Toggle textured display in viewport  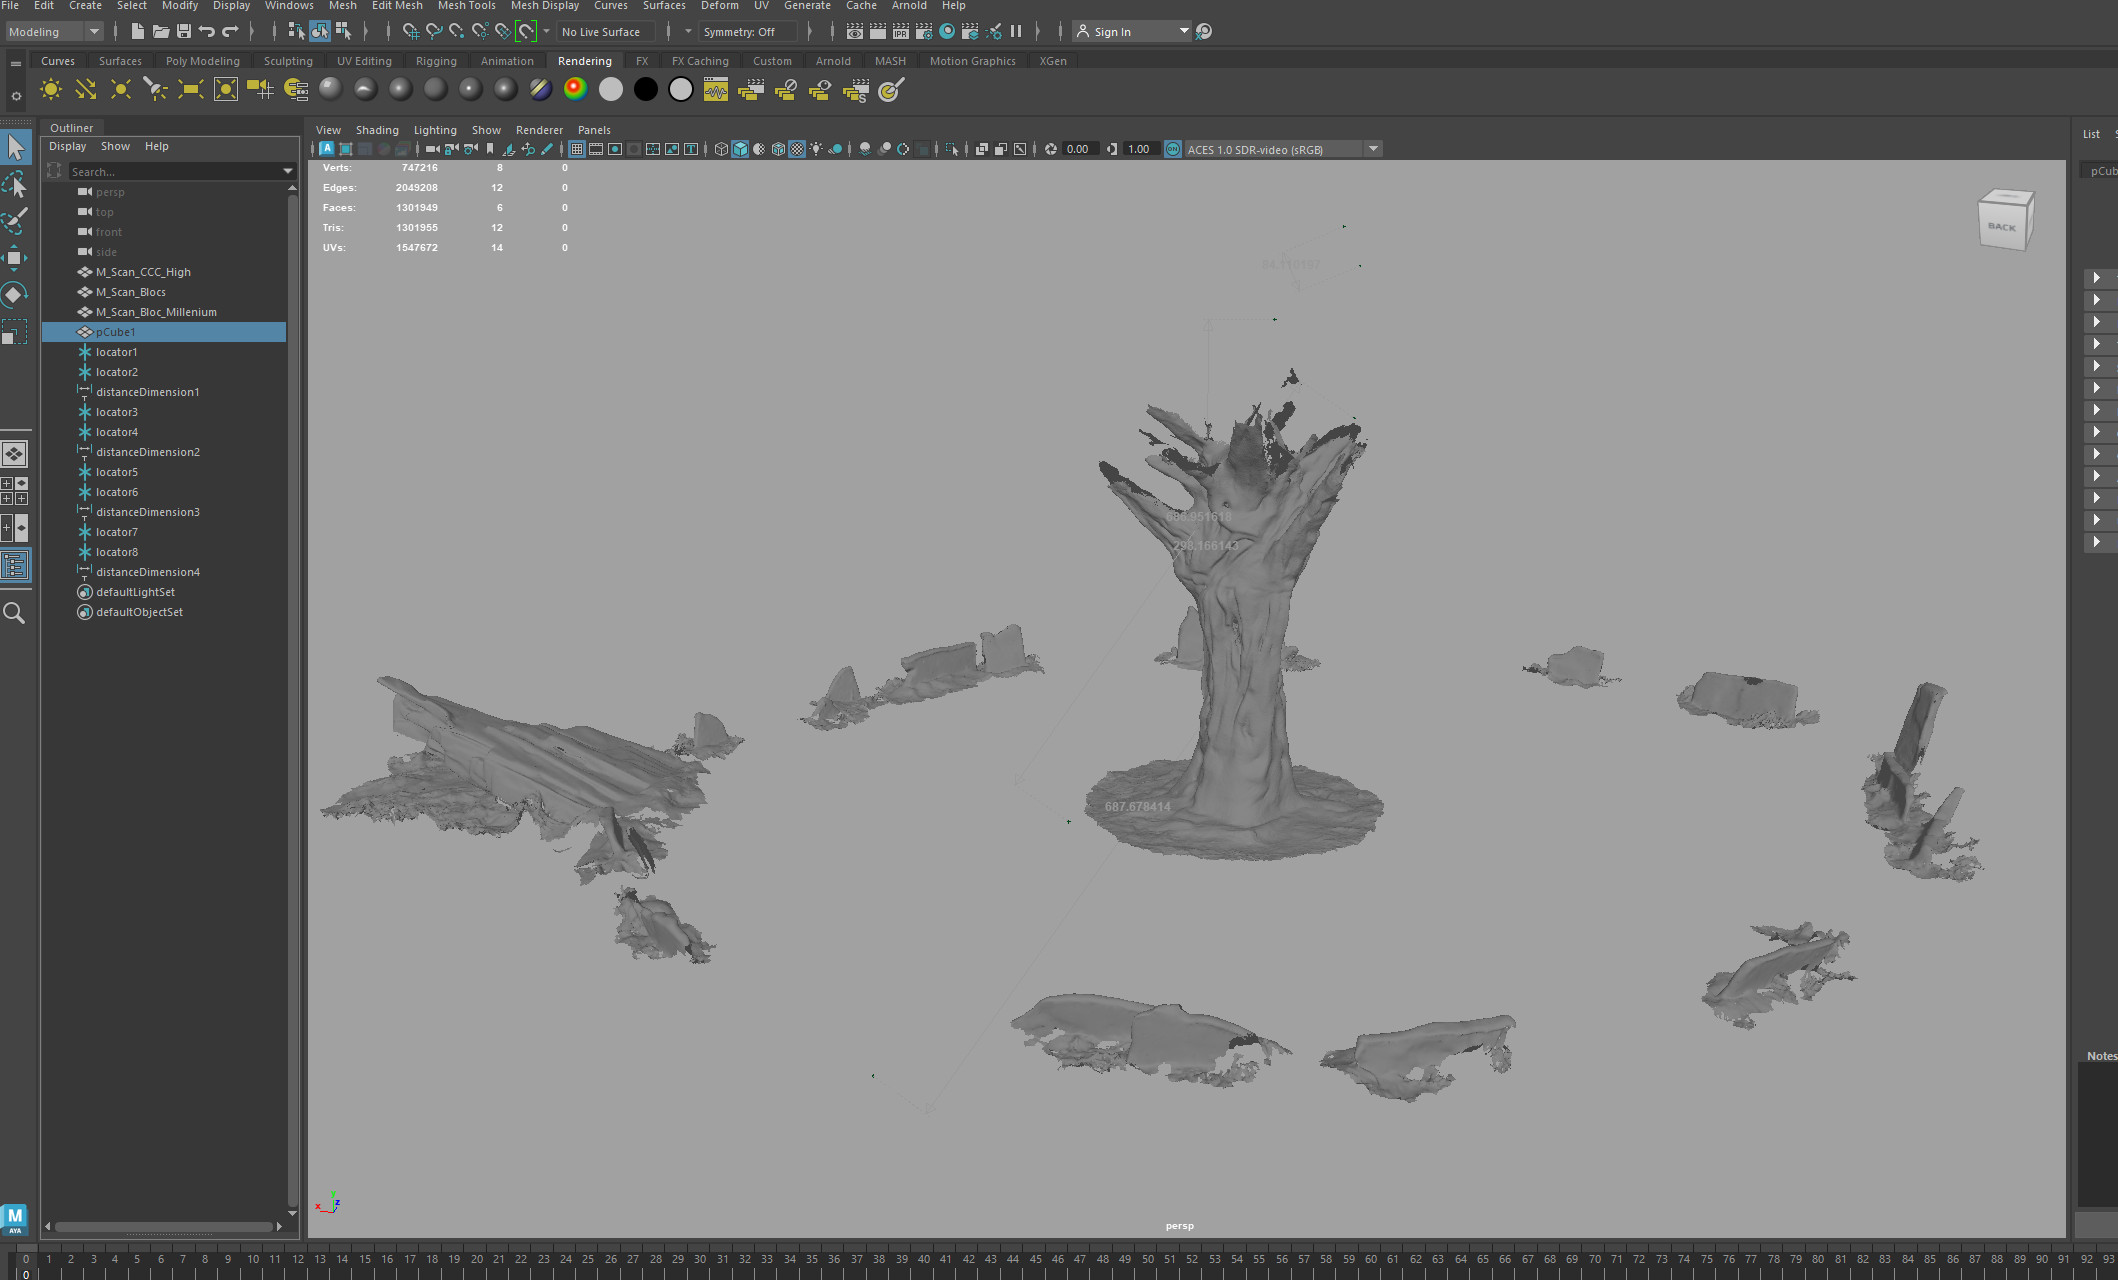pos(797,149)
